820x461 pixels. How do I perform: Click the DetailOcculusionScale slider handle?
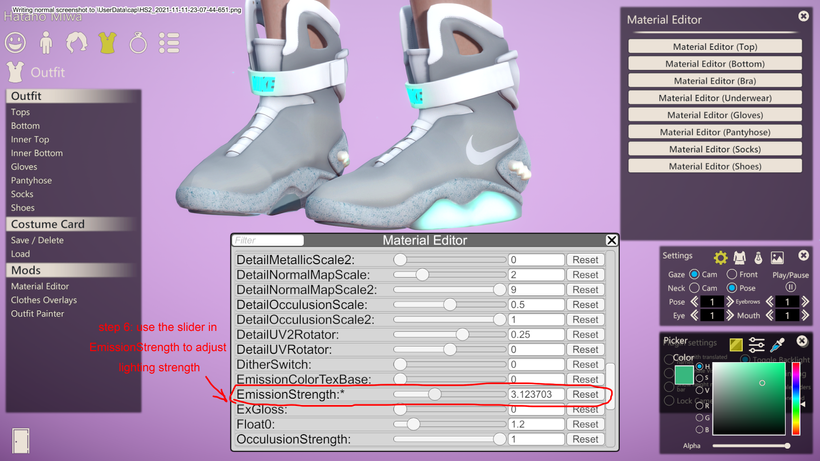coord(449,304)
